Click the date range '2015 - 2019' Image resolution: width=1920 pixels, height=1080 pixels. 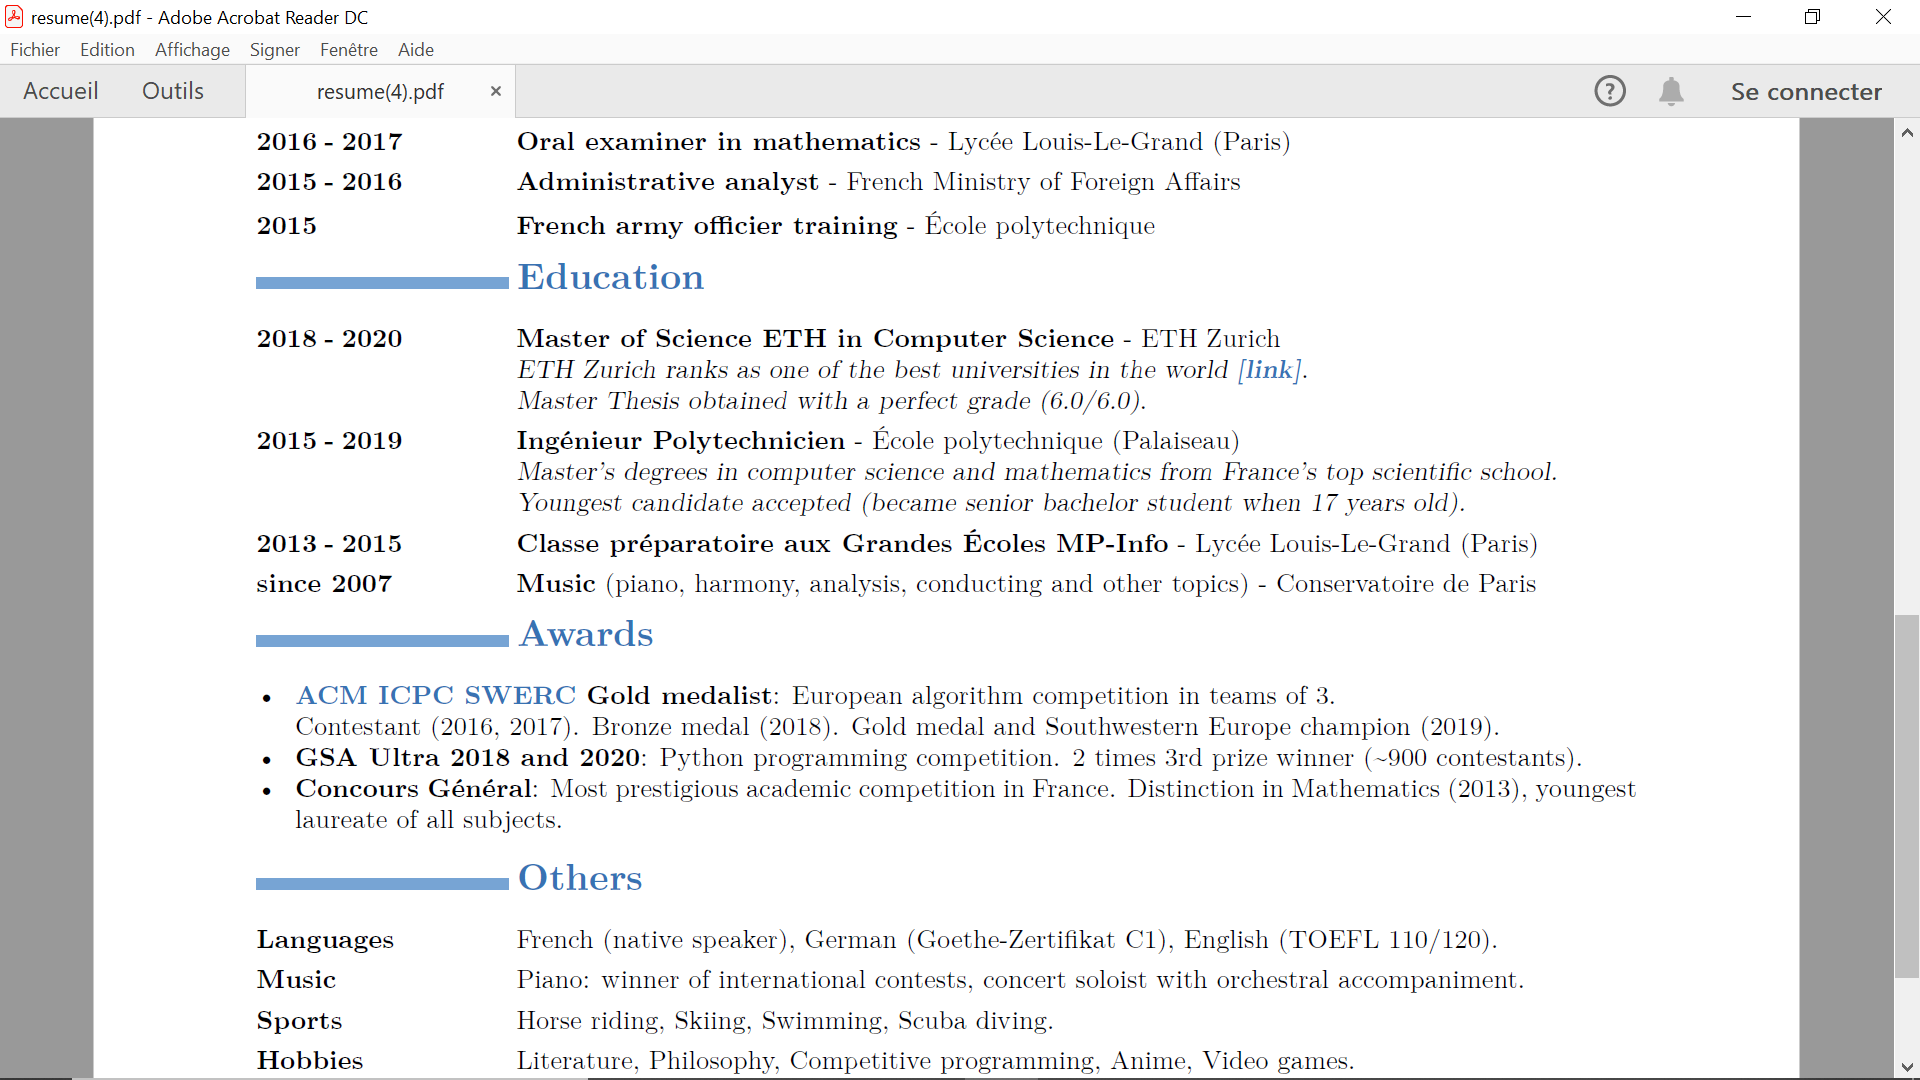click(329, 441)
